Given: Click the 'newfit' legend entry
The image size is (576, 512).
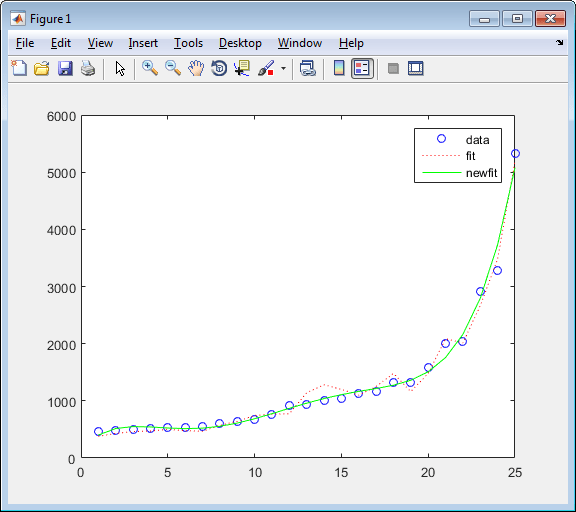Looking at the screenshot, I should coord(481,173).
